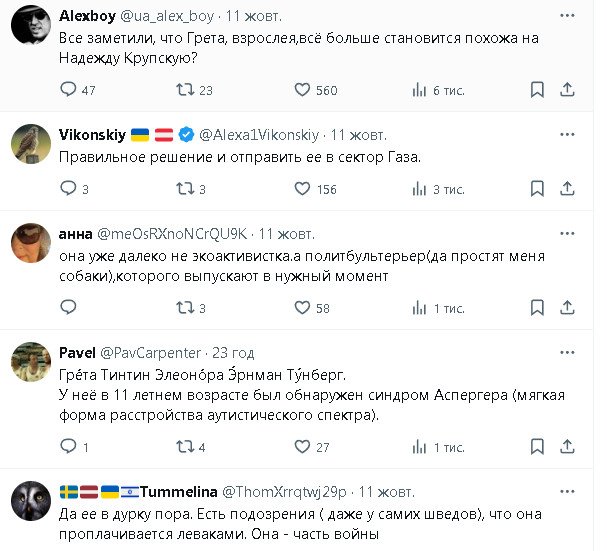The height and width of the screenshot is (551, 607).
Task: Share Alexboy's tweet
Action: (567, 91)
